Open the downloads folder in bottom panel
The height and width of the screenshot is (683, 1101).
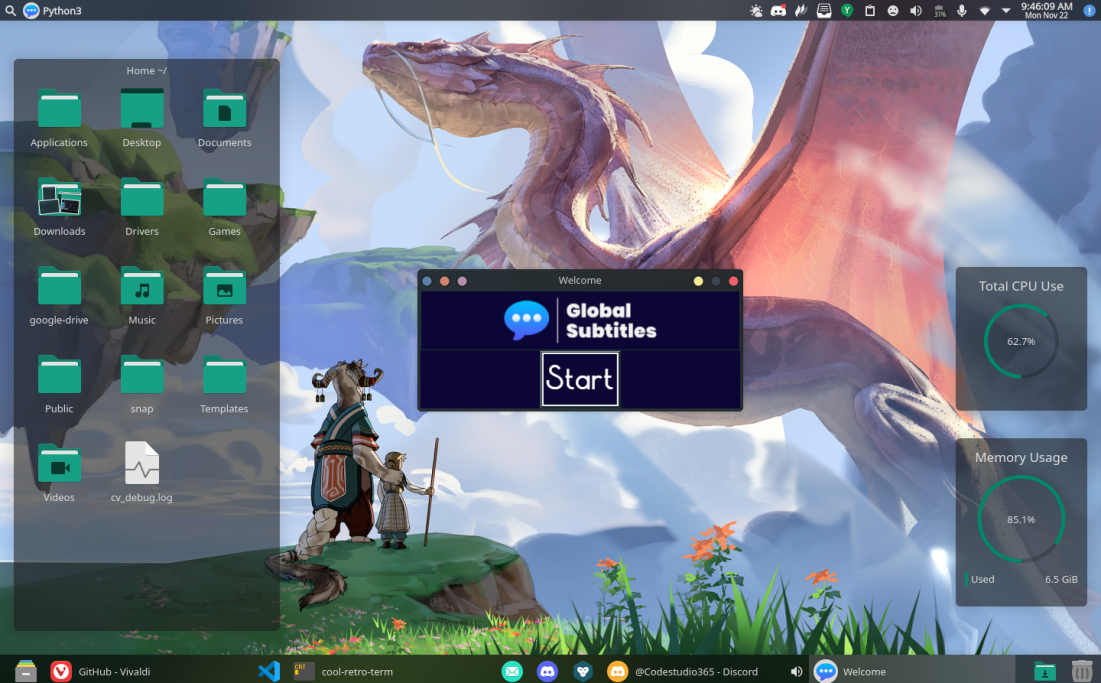tap(1045, 672)
